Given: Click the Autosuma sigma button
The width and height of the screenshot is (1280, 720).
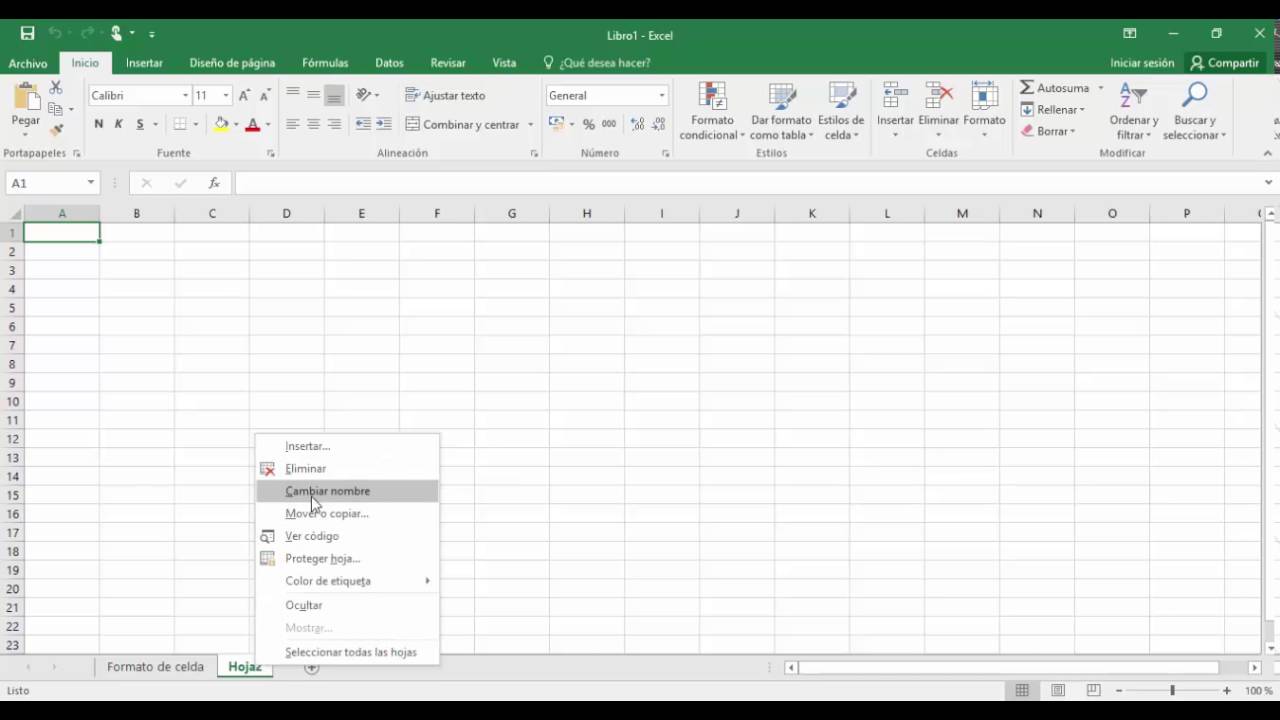Looking at the screenshot, I should pyautogui.click(x=1055, y=88).
